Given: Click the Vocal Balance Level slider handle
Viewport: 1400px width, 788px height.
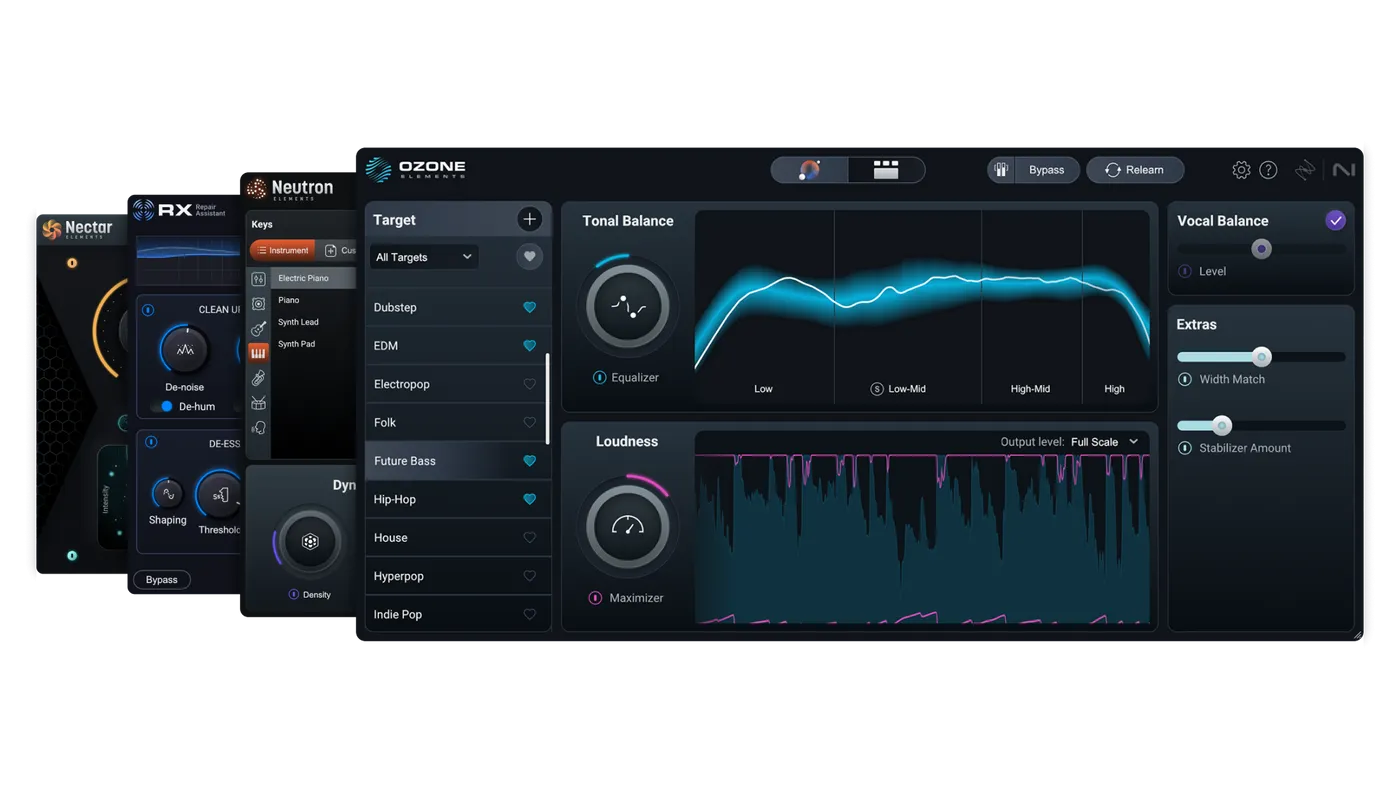Looking at the screenshot, I should pos(1261,249).
